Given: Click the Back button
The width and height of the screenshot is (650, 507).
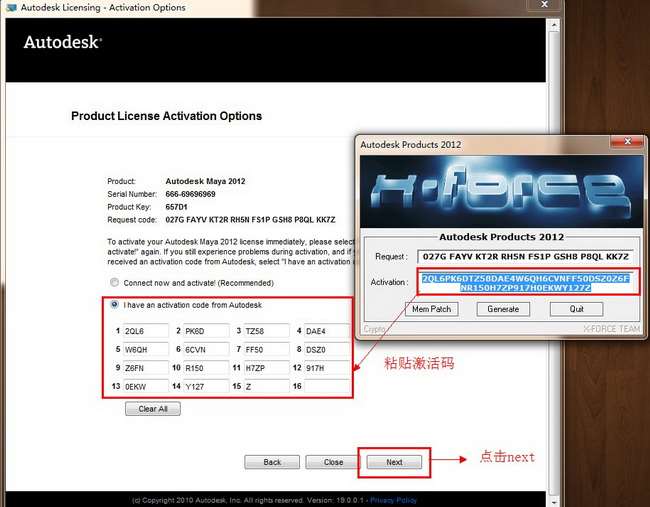Looking at the screenshot, I should (272, 462).
